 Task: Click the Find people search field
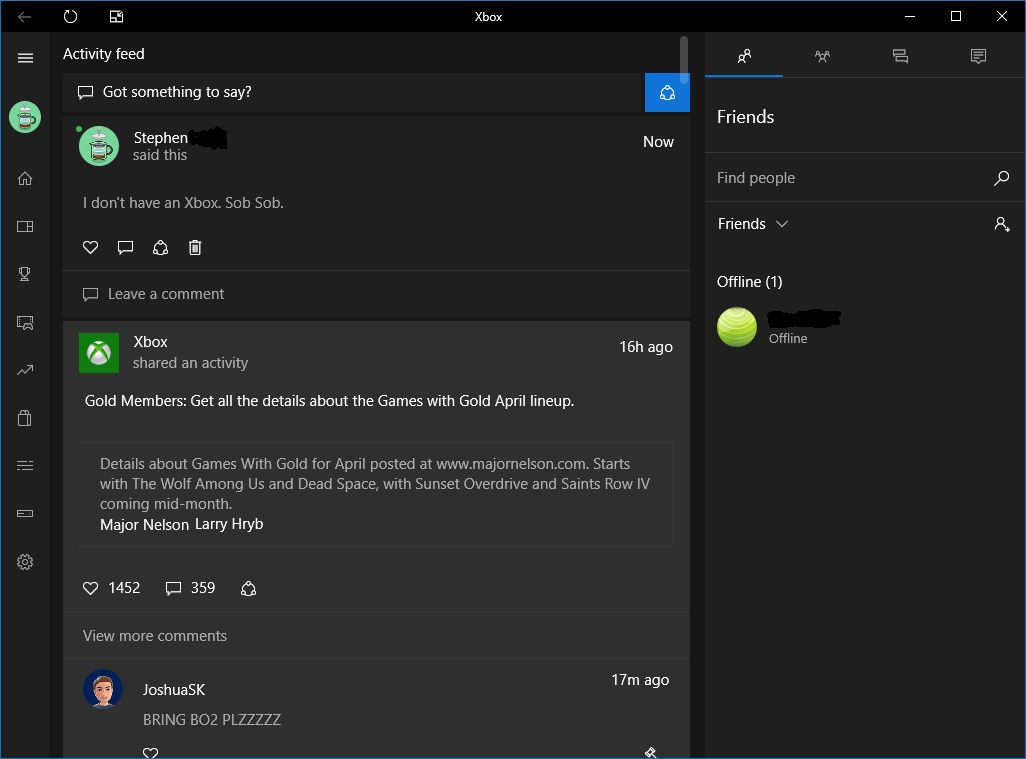(x=865, y=178)
